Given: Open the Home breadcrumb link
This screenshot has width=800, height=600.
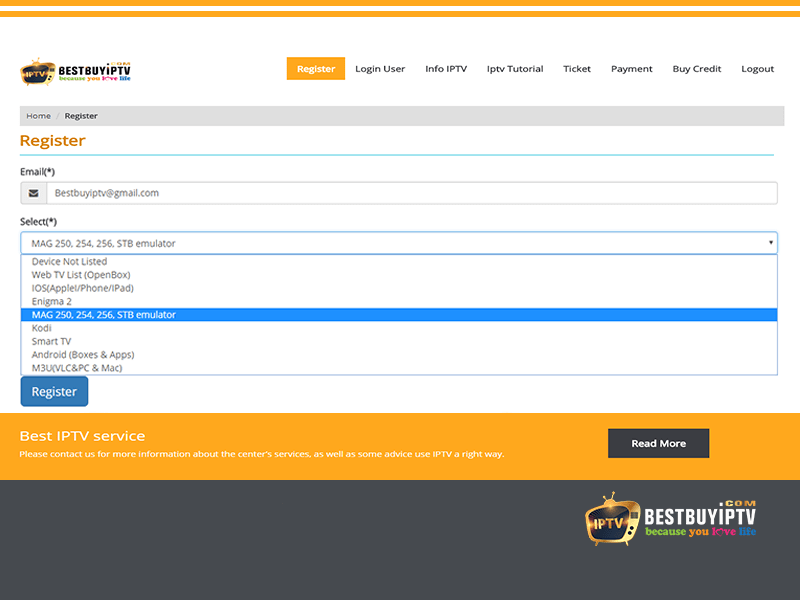Looking at the screenshot, I should [x=38, y=115].
